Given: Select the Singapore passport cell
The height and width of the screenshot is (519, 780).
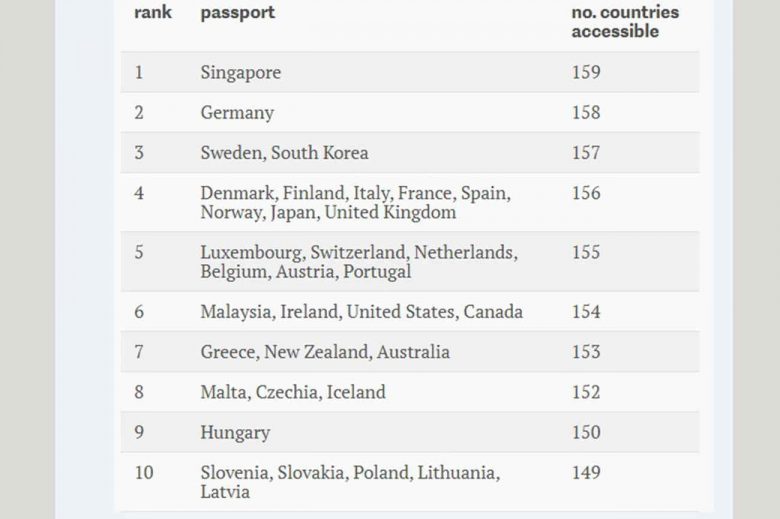Looking at the screenshot, I should click(x=240, y=73).
